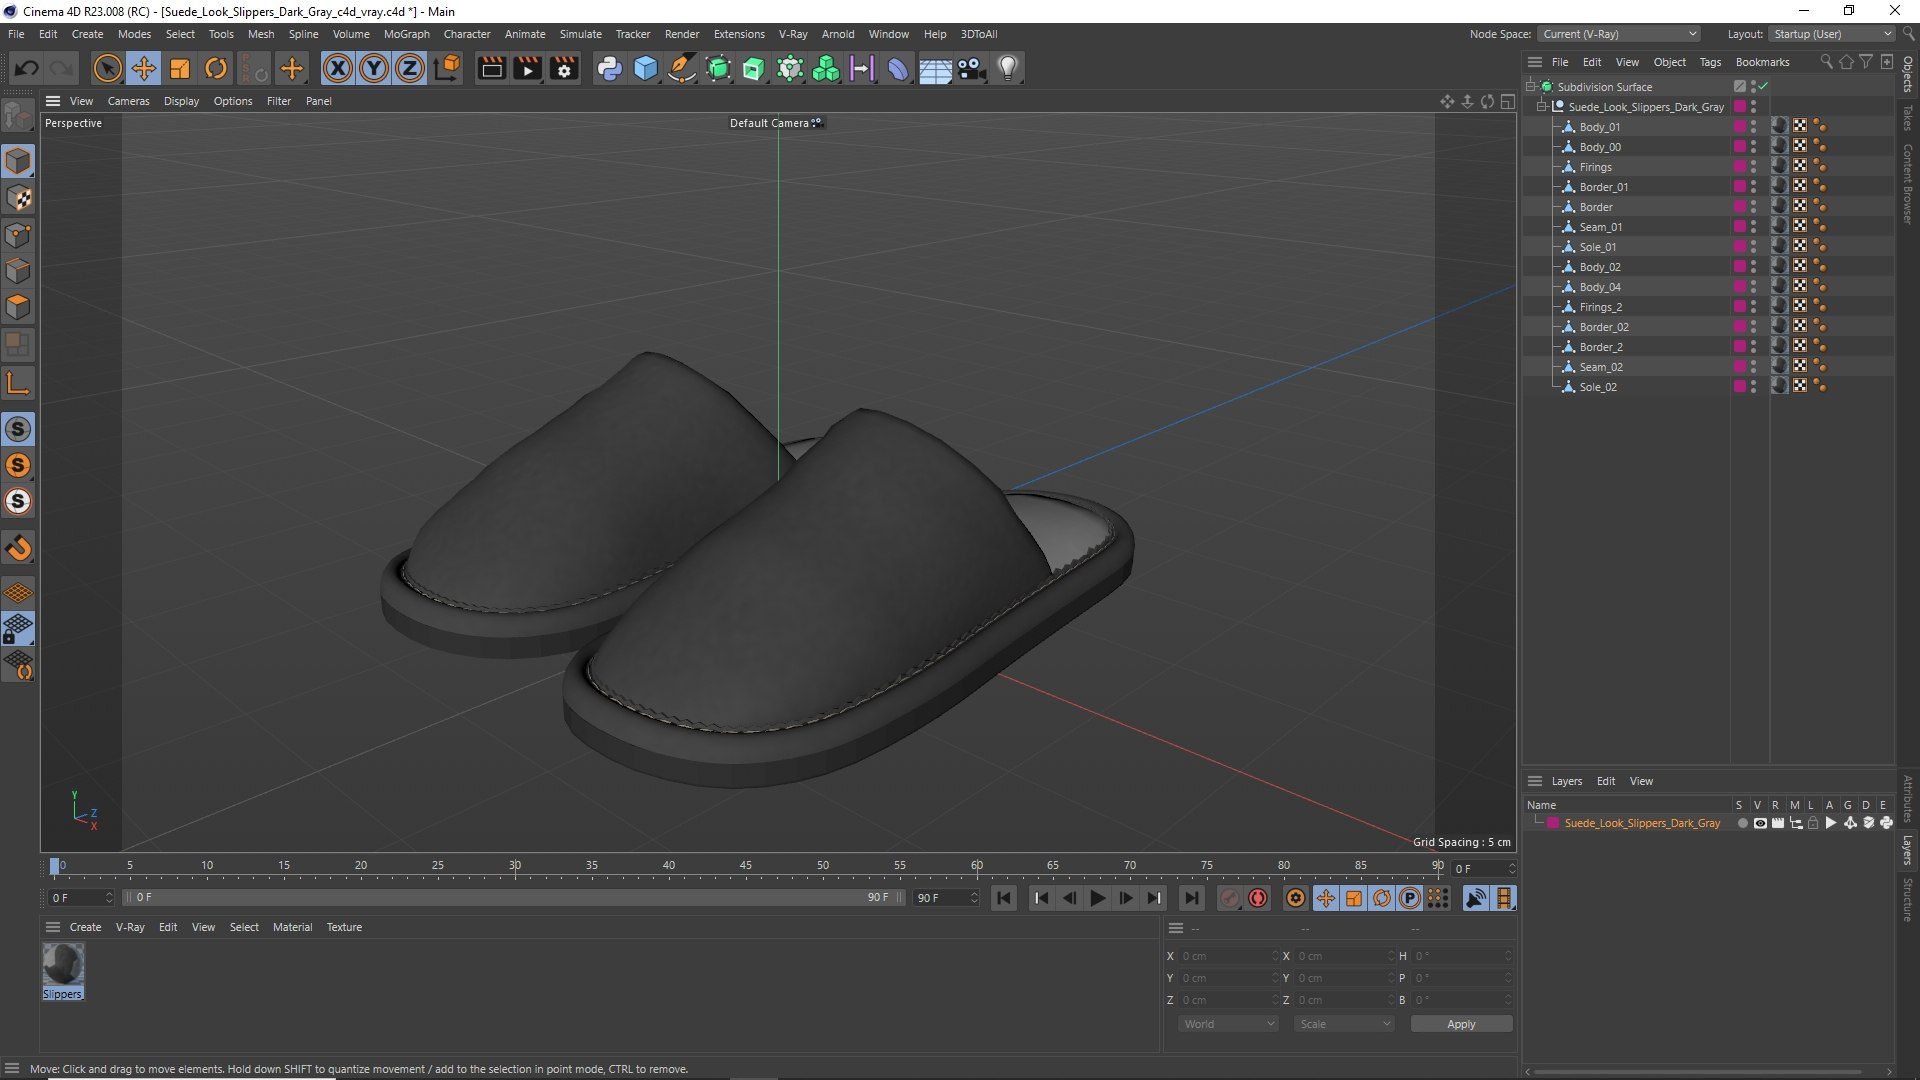Click the Suede_Look_Slippers_Dark_Gray layer color swatch
This screenshot has width=1920, height=1080.
tap(1552, 823)
